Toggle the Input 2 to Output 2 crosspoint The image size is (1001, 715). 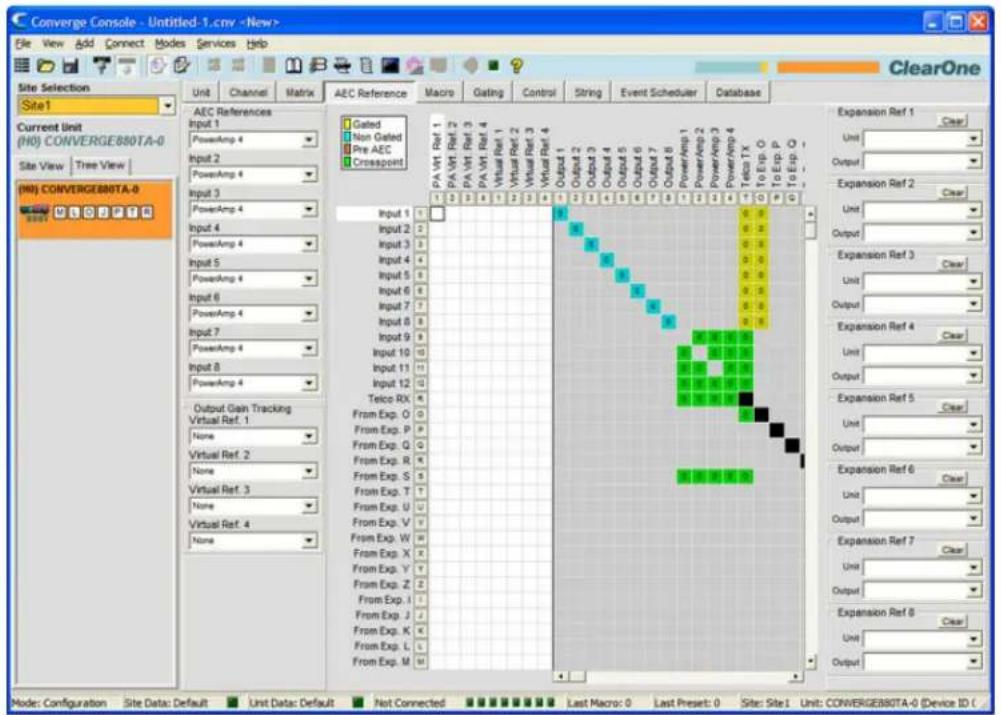(x=576, y=229)
